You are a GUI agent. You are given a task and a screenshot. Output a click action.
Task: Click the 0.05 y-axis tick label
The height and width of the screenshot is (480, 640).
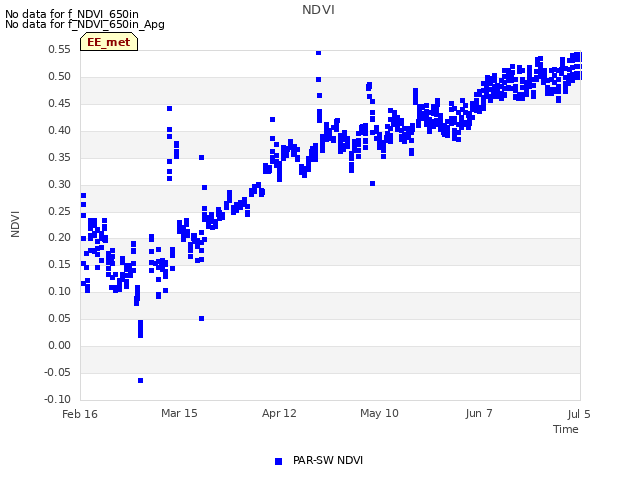point(60,318)
